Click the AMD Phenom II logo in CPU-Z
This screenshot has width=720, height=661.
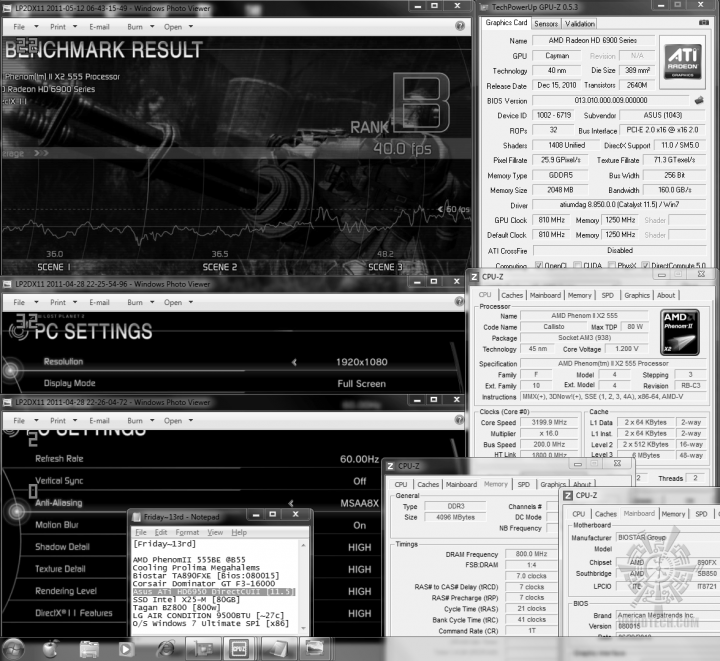(x=680, y=333)
